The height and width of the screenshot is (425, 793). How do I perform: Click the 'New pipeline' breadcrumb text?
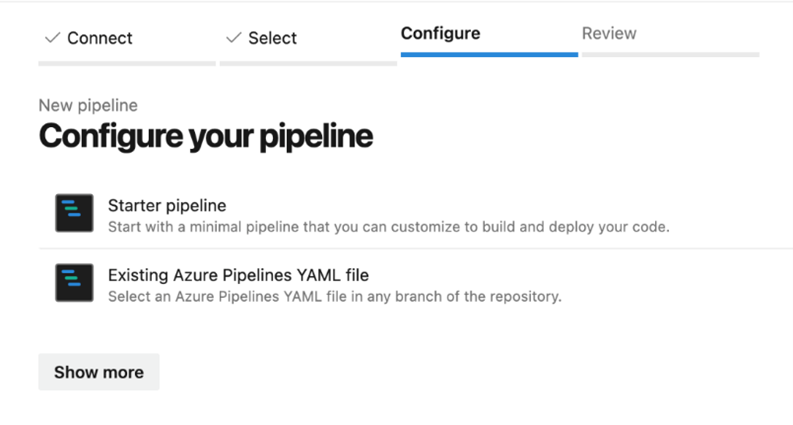88,105
